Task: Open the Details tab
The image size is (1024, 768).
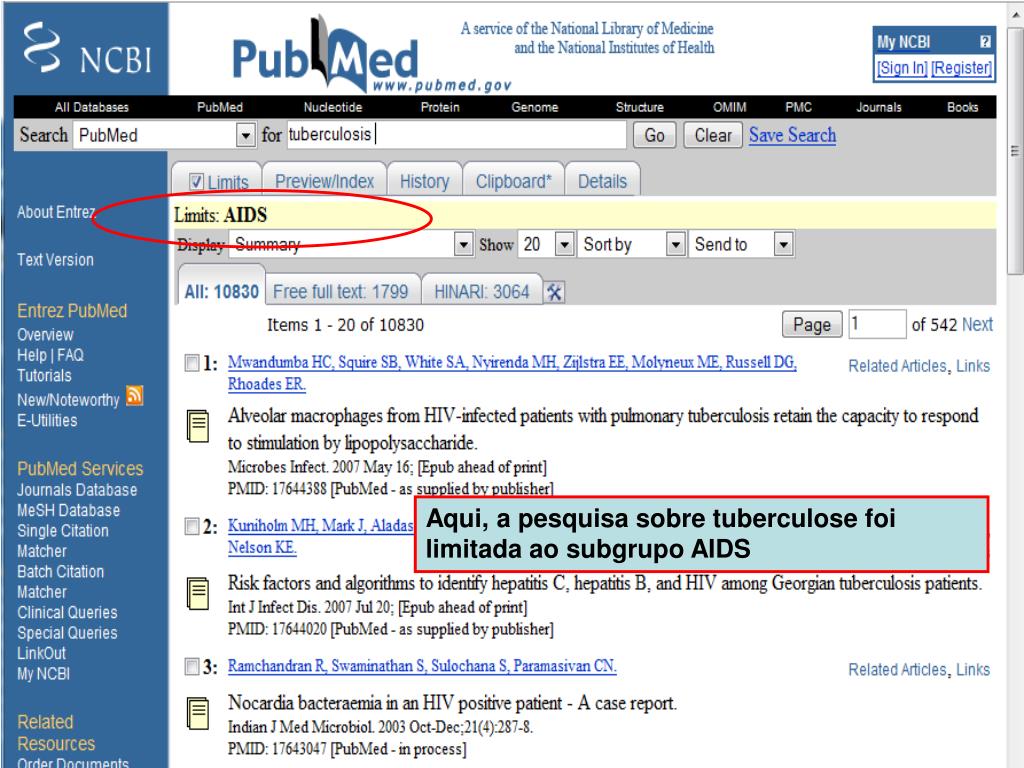Action: [602, 181]
